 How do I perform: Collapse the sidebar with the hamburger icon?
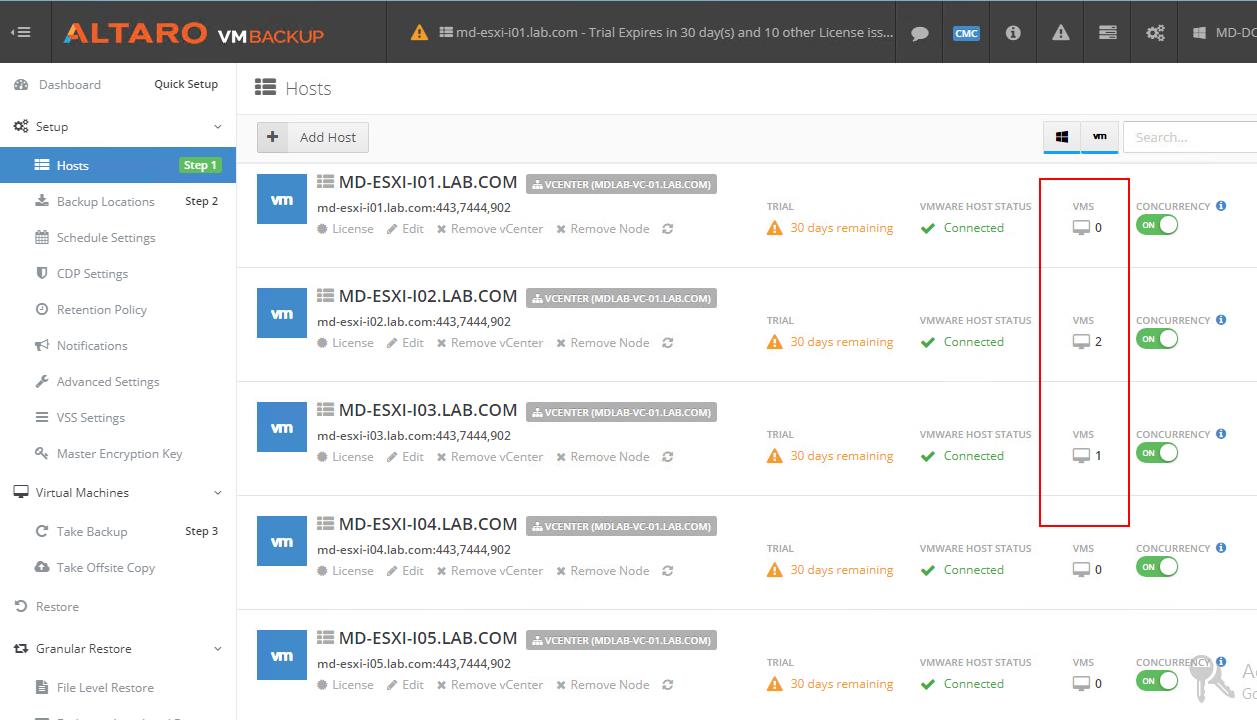20,32
